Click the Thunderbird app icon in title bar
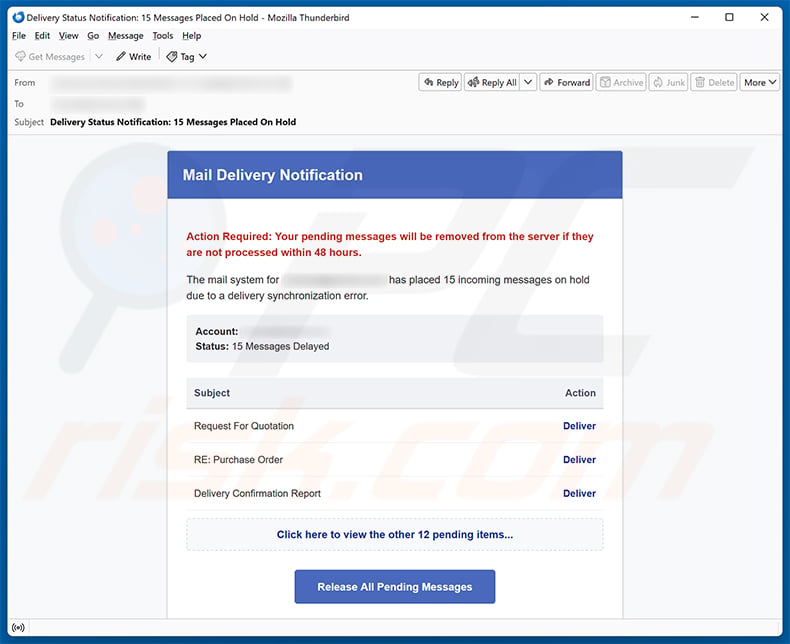Screen dimensions: 790x644 click(x=18, y=17)
